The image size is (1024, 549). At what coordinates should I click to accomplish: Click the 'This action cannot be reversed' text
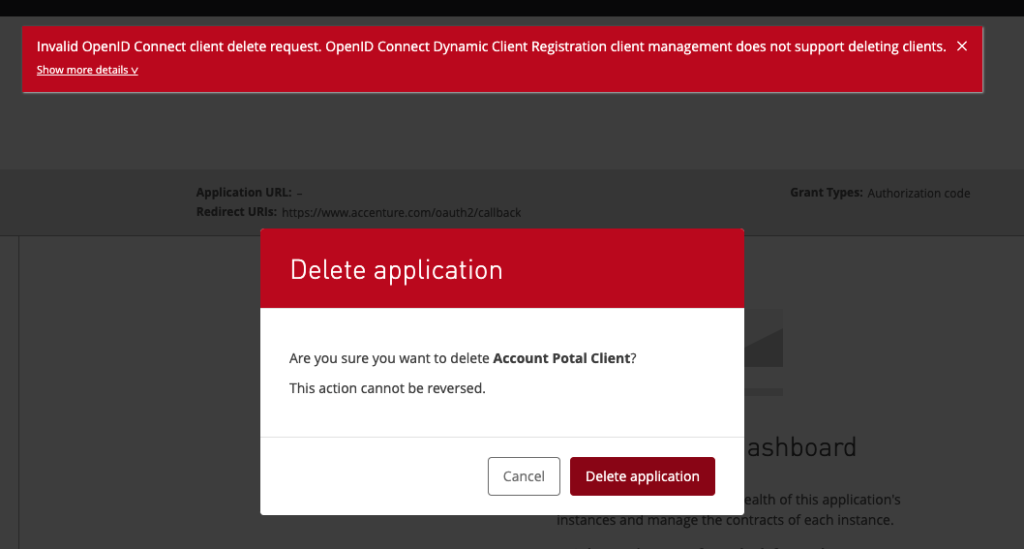point(387,388)
